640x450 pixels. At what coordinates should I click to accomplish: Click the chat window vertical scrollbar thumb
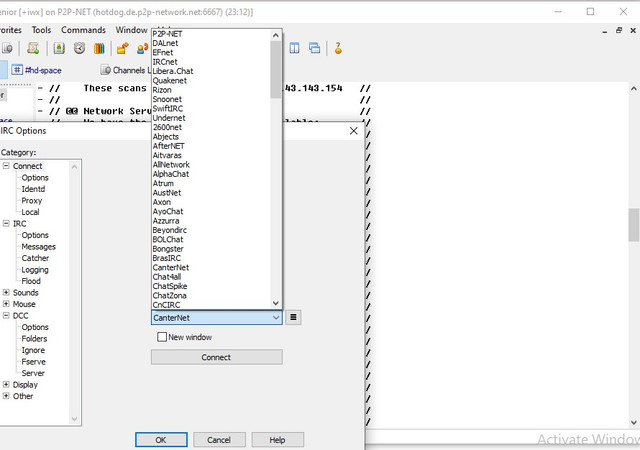[633, 225]
